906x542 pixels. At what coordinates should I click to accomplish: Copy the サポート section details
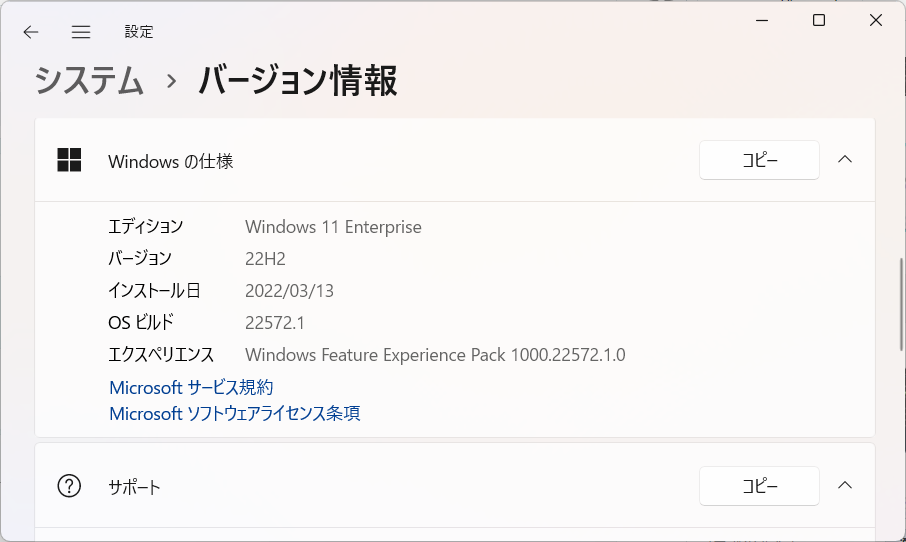[759, 486]
